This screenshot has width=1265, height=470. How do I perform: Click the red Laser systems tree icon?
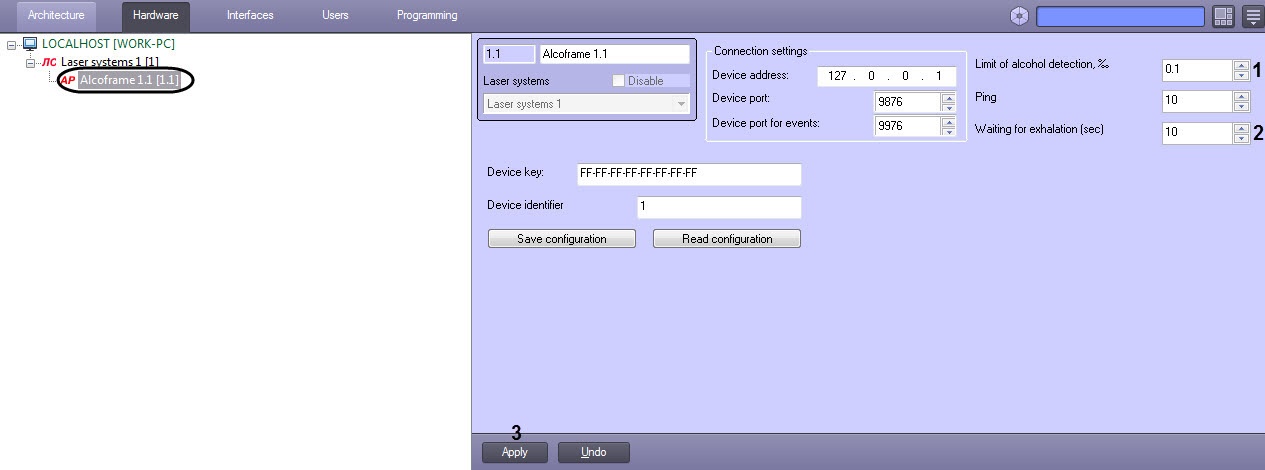click(50, 62)
